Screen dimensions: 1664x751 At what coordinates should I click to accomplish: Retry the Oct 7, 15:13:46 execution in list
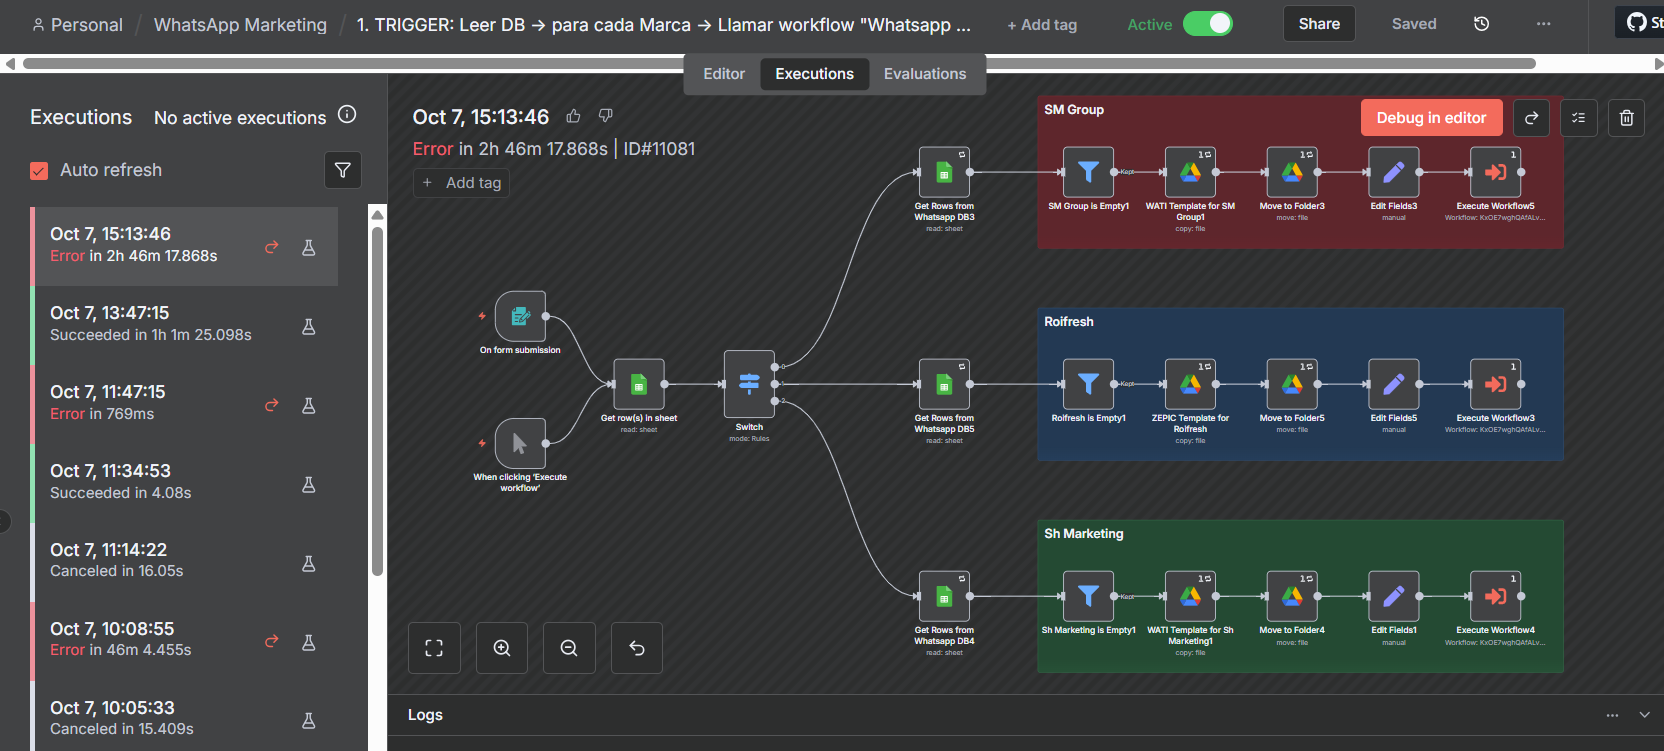pos(271,247)
